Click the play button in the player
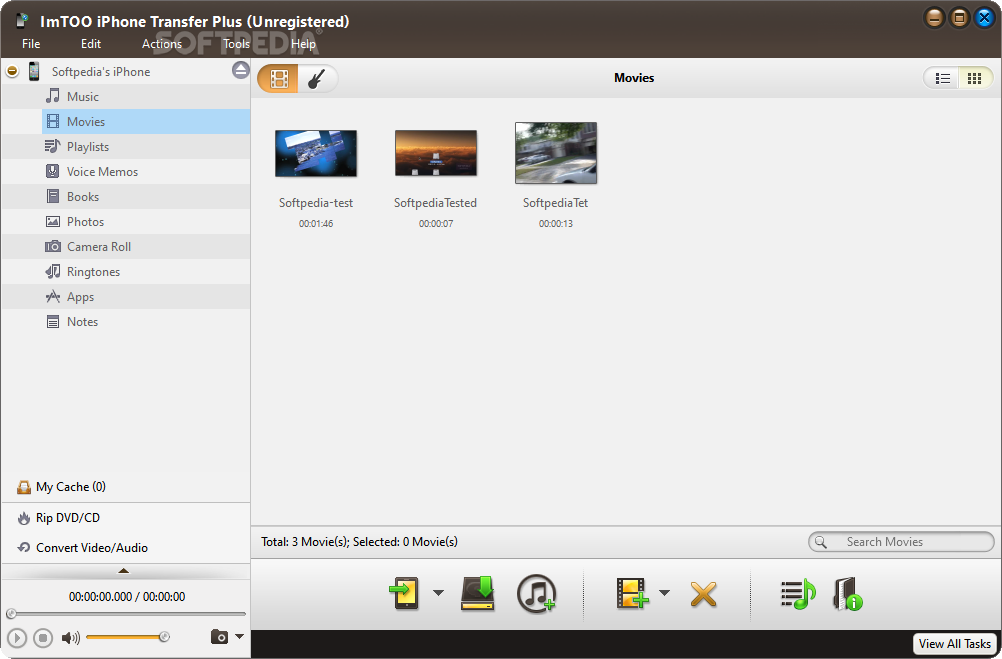 tap(17, 637)
